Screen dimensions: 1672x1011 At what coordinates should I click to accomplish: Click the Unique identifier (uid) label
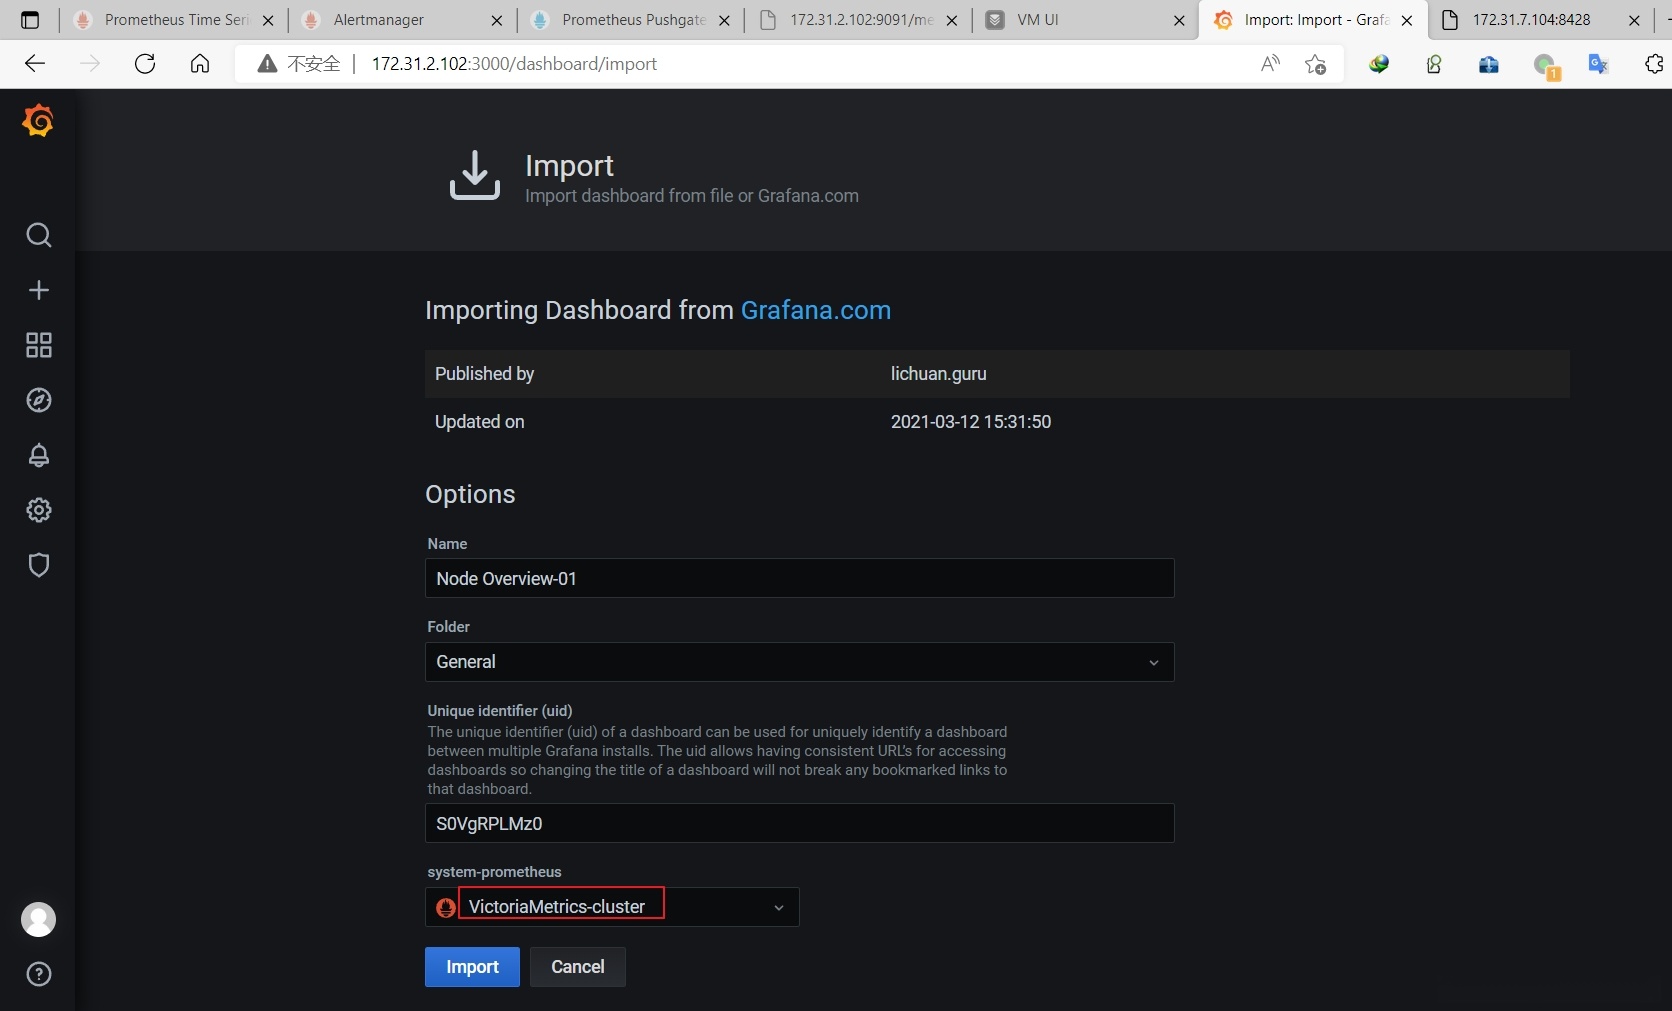499,711
